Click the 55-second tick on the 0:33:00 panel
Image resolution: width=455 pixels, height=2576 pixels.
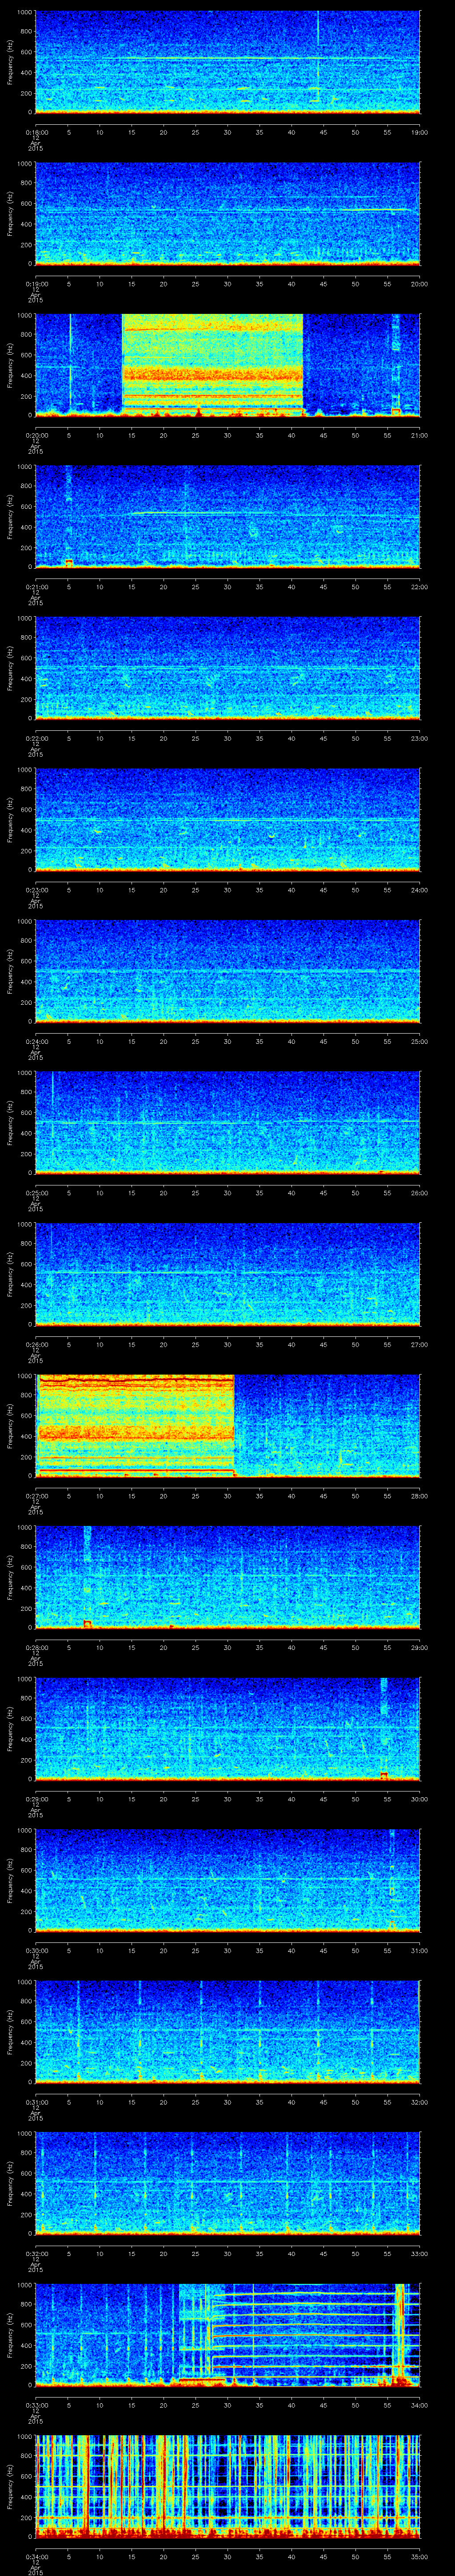387,2404
